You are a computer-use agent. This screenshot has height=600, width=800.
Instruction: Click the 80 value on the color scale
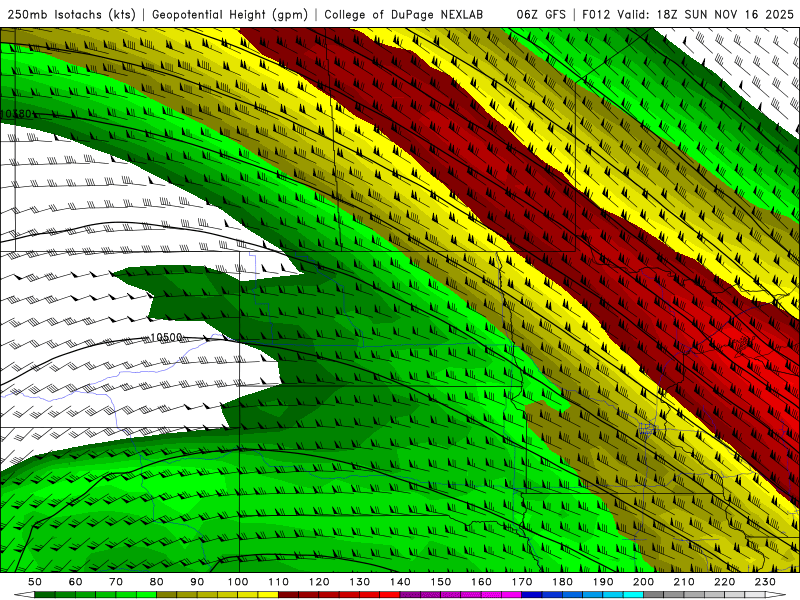[x=157, y=582]
